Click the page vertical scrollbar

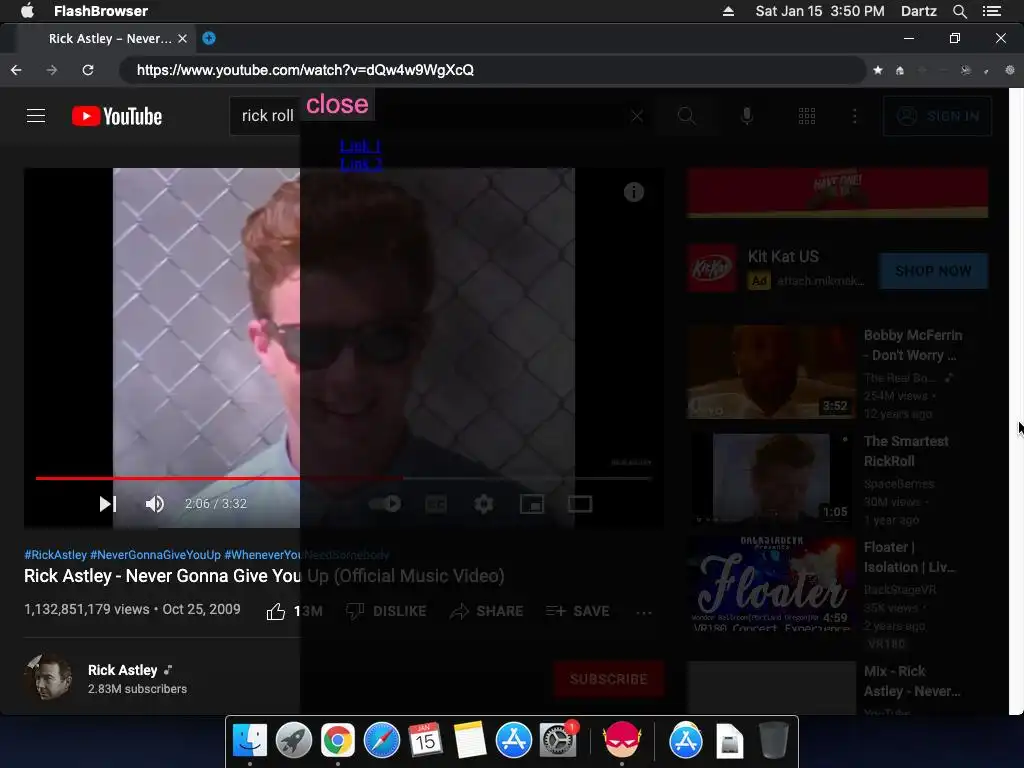coord(1016,401)
